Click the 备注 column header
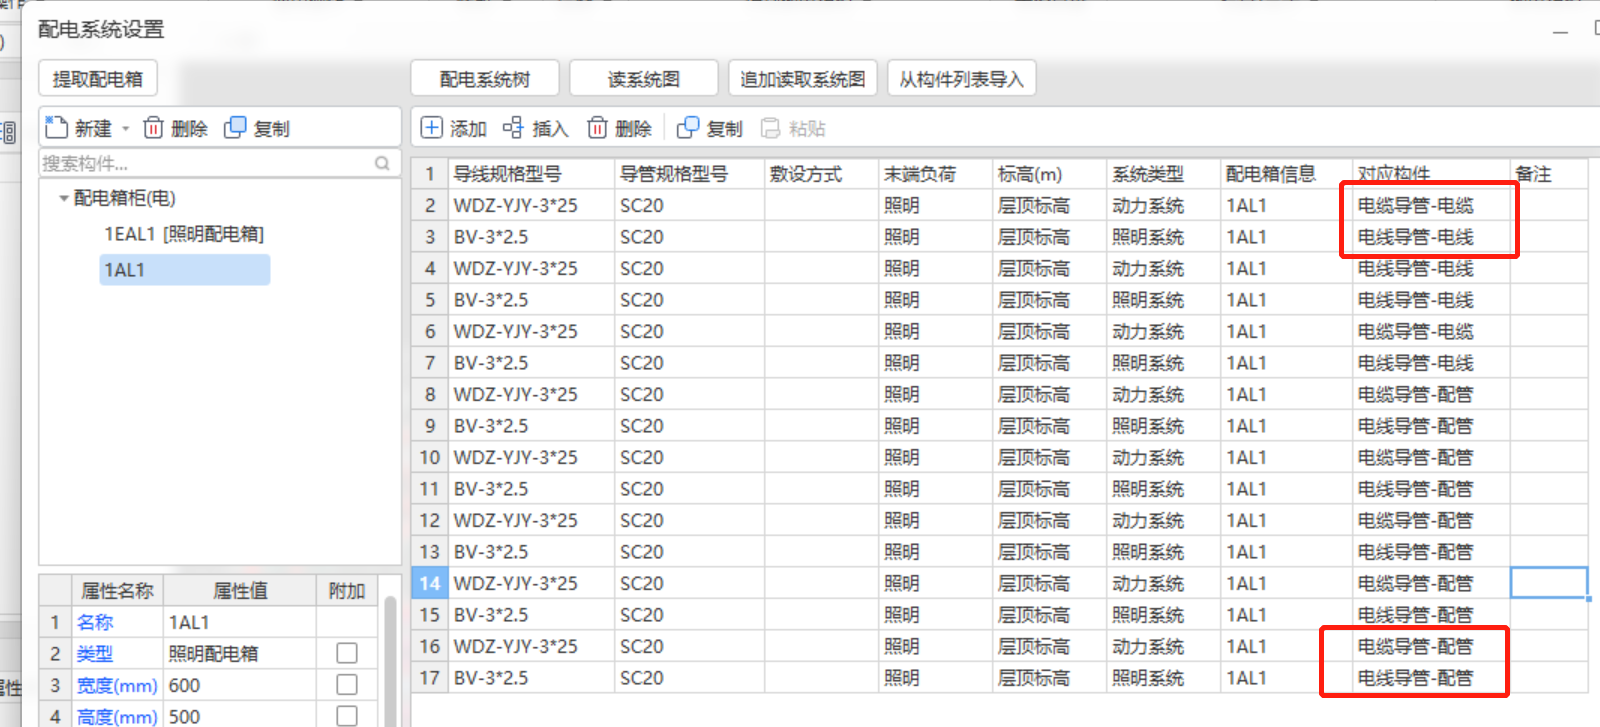Viewport: 1600px width, 727px height. (x=1549, y=174)
